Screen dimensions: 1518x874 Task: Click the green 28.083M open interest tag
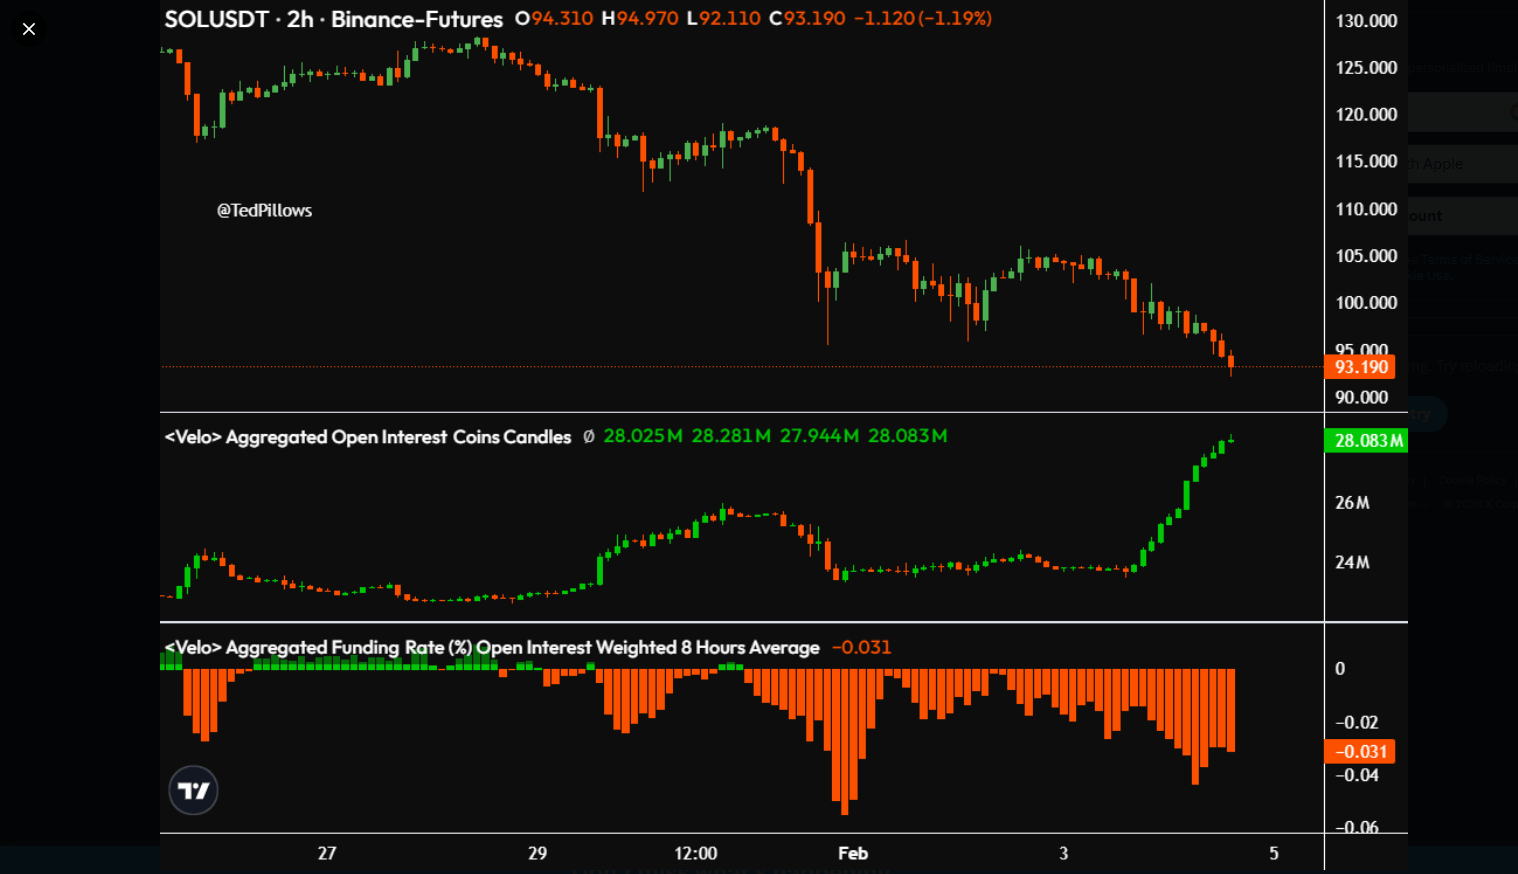pos(1366,440)
